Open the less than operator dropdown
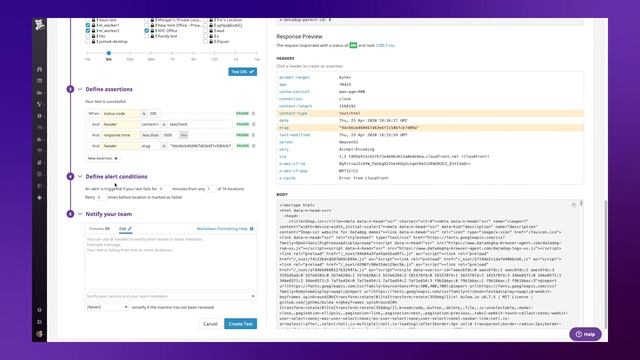The height and width of the screenshot is (360, 640). 150,135
